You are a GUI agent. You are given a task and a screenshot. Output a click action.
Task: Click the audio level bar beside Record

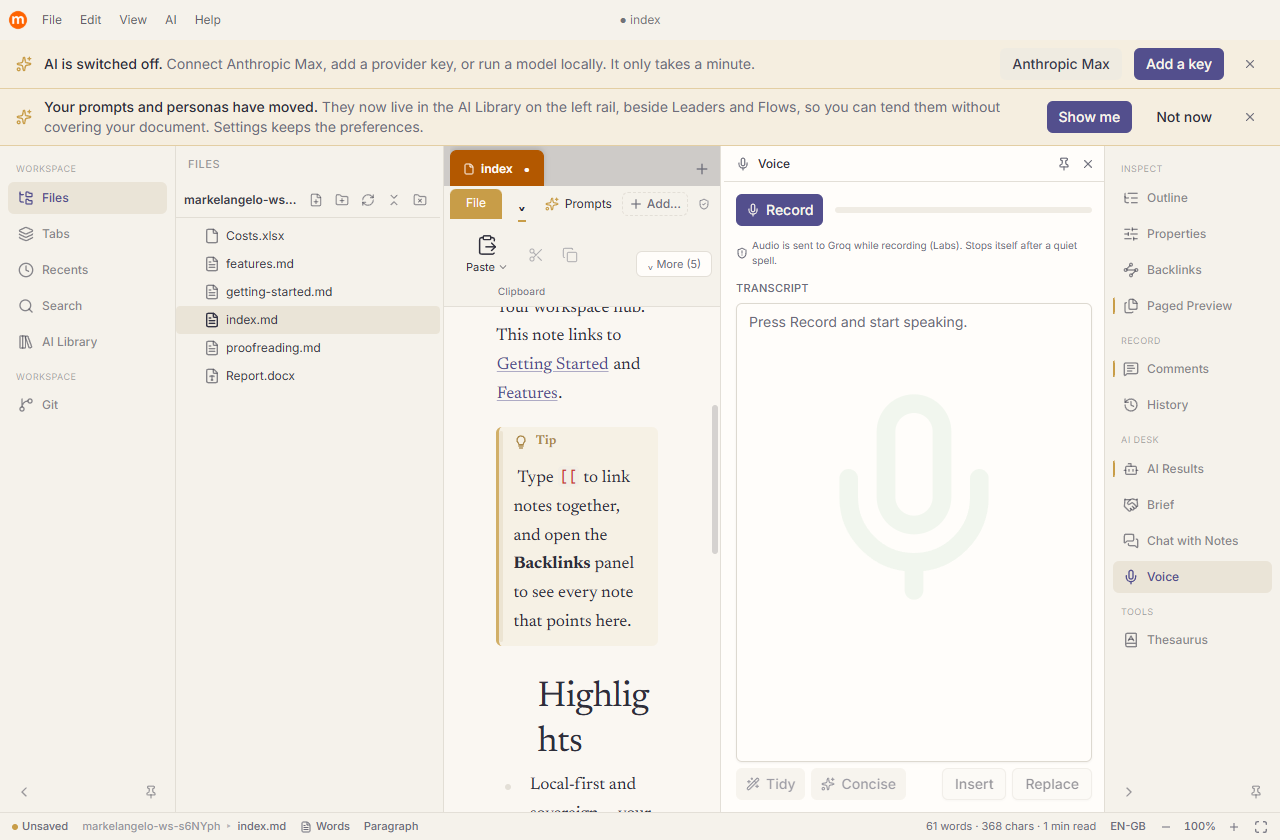(x=963, y=210)
